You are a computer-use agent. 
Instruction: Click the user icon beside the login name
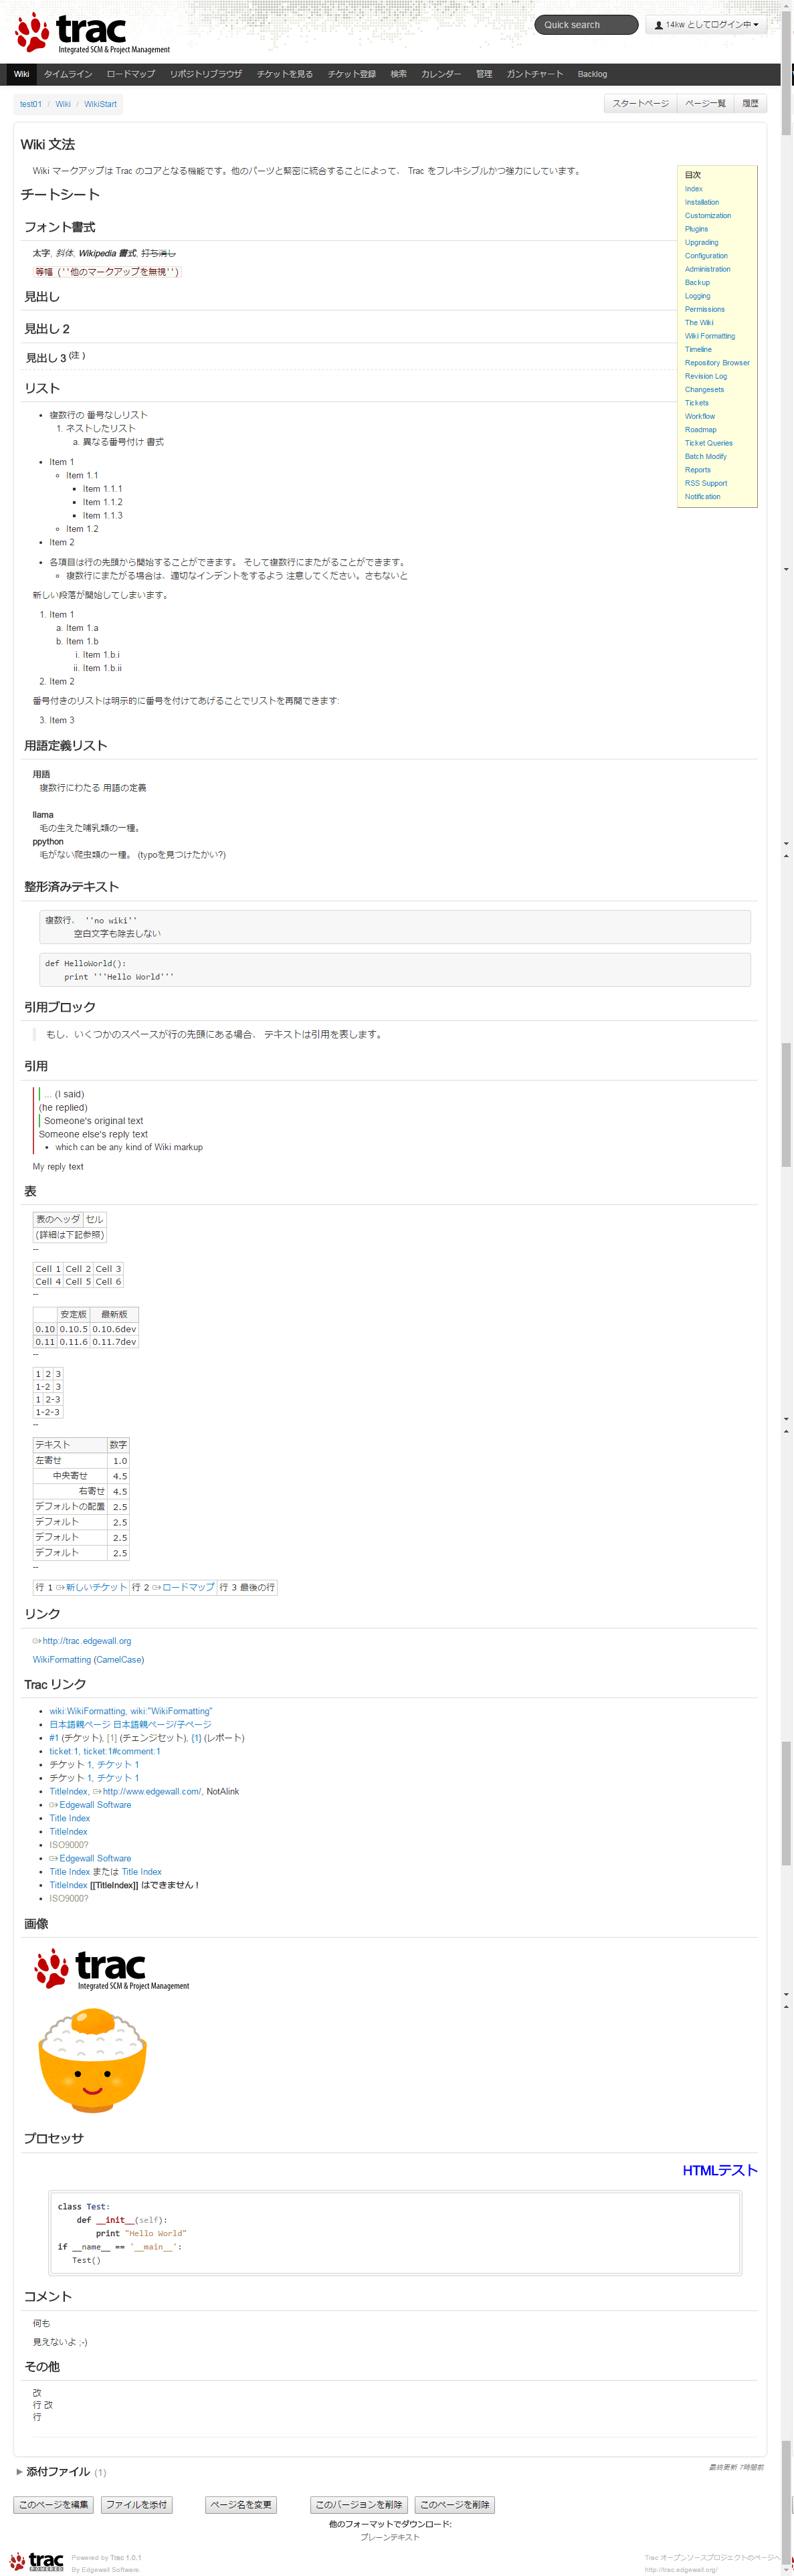point(658,25)
